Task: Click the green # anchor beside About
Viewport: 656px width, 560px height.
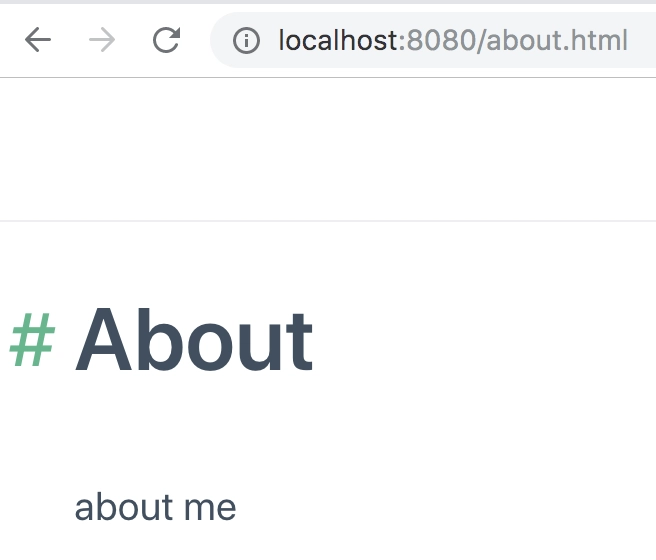Action: pyautogui.click(x=32, y=340)
